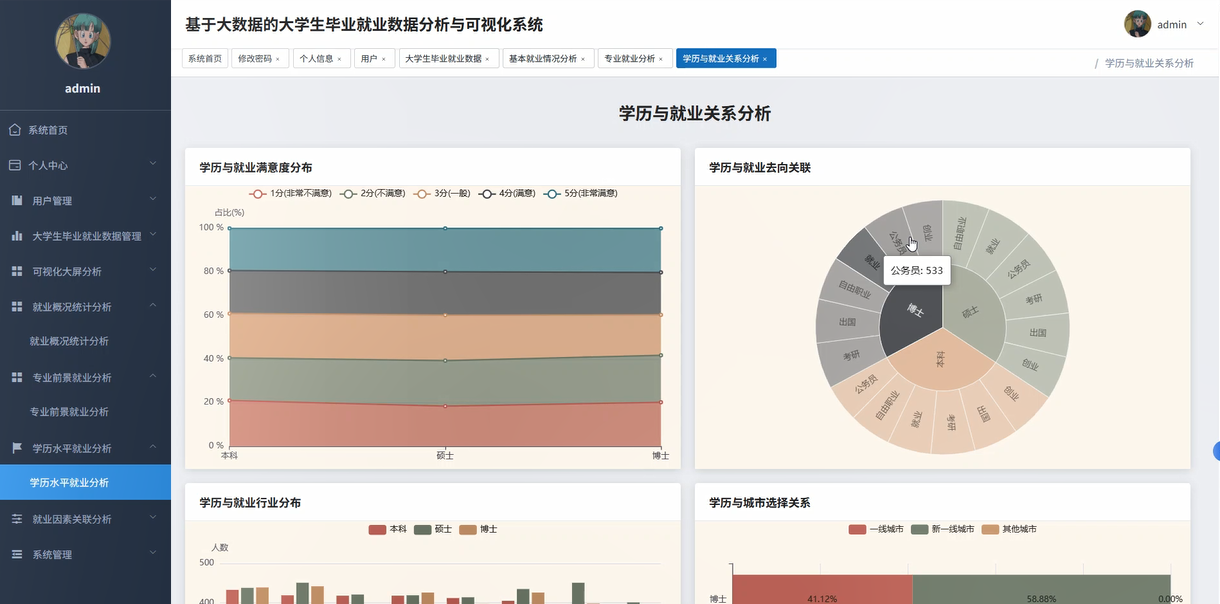Screen dimensions: 1220x604
Task: Expand the 可视化大屏分析 chevron
Action: tap(153, 269)
